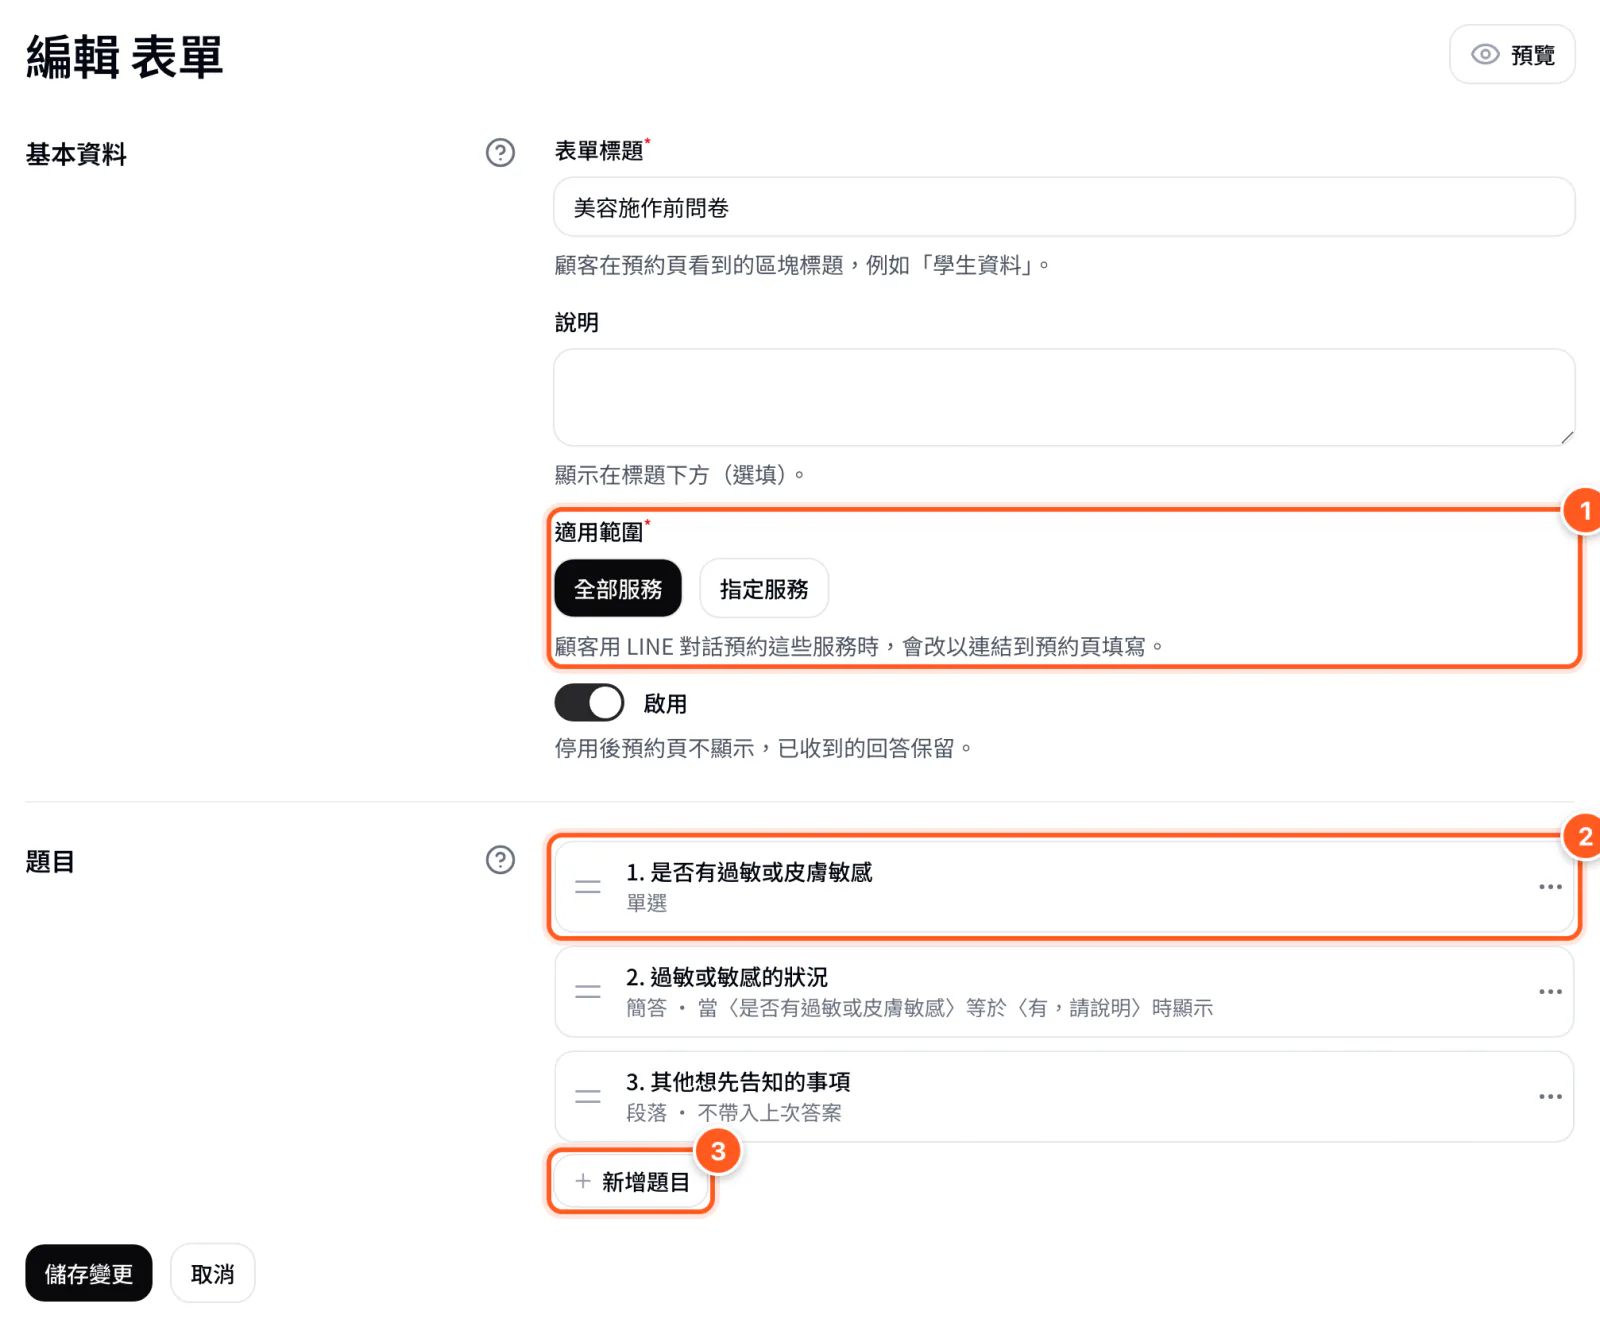
Task: Open more options for 是否有過敏或皮膚敏感
Action: point(1550,887)
